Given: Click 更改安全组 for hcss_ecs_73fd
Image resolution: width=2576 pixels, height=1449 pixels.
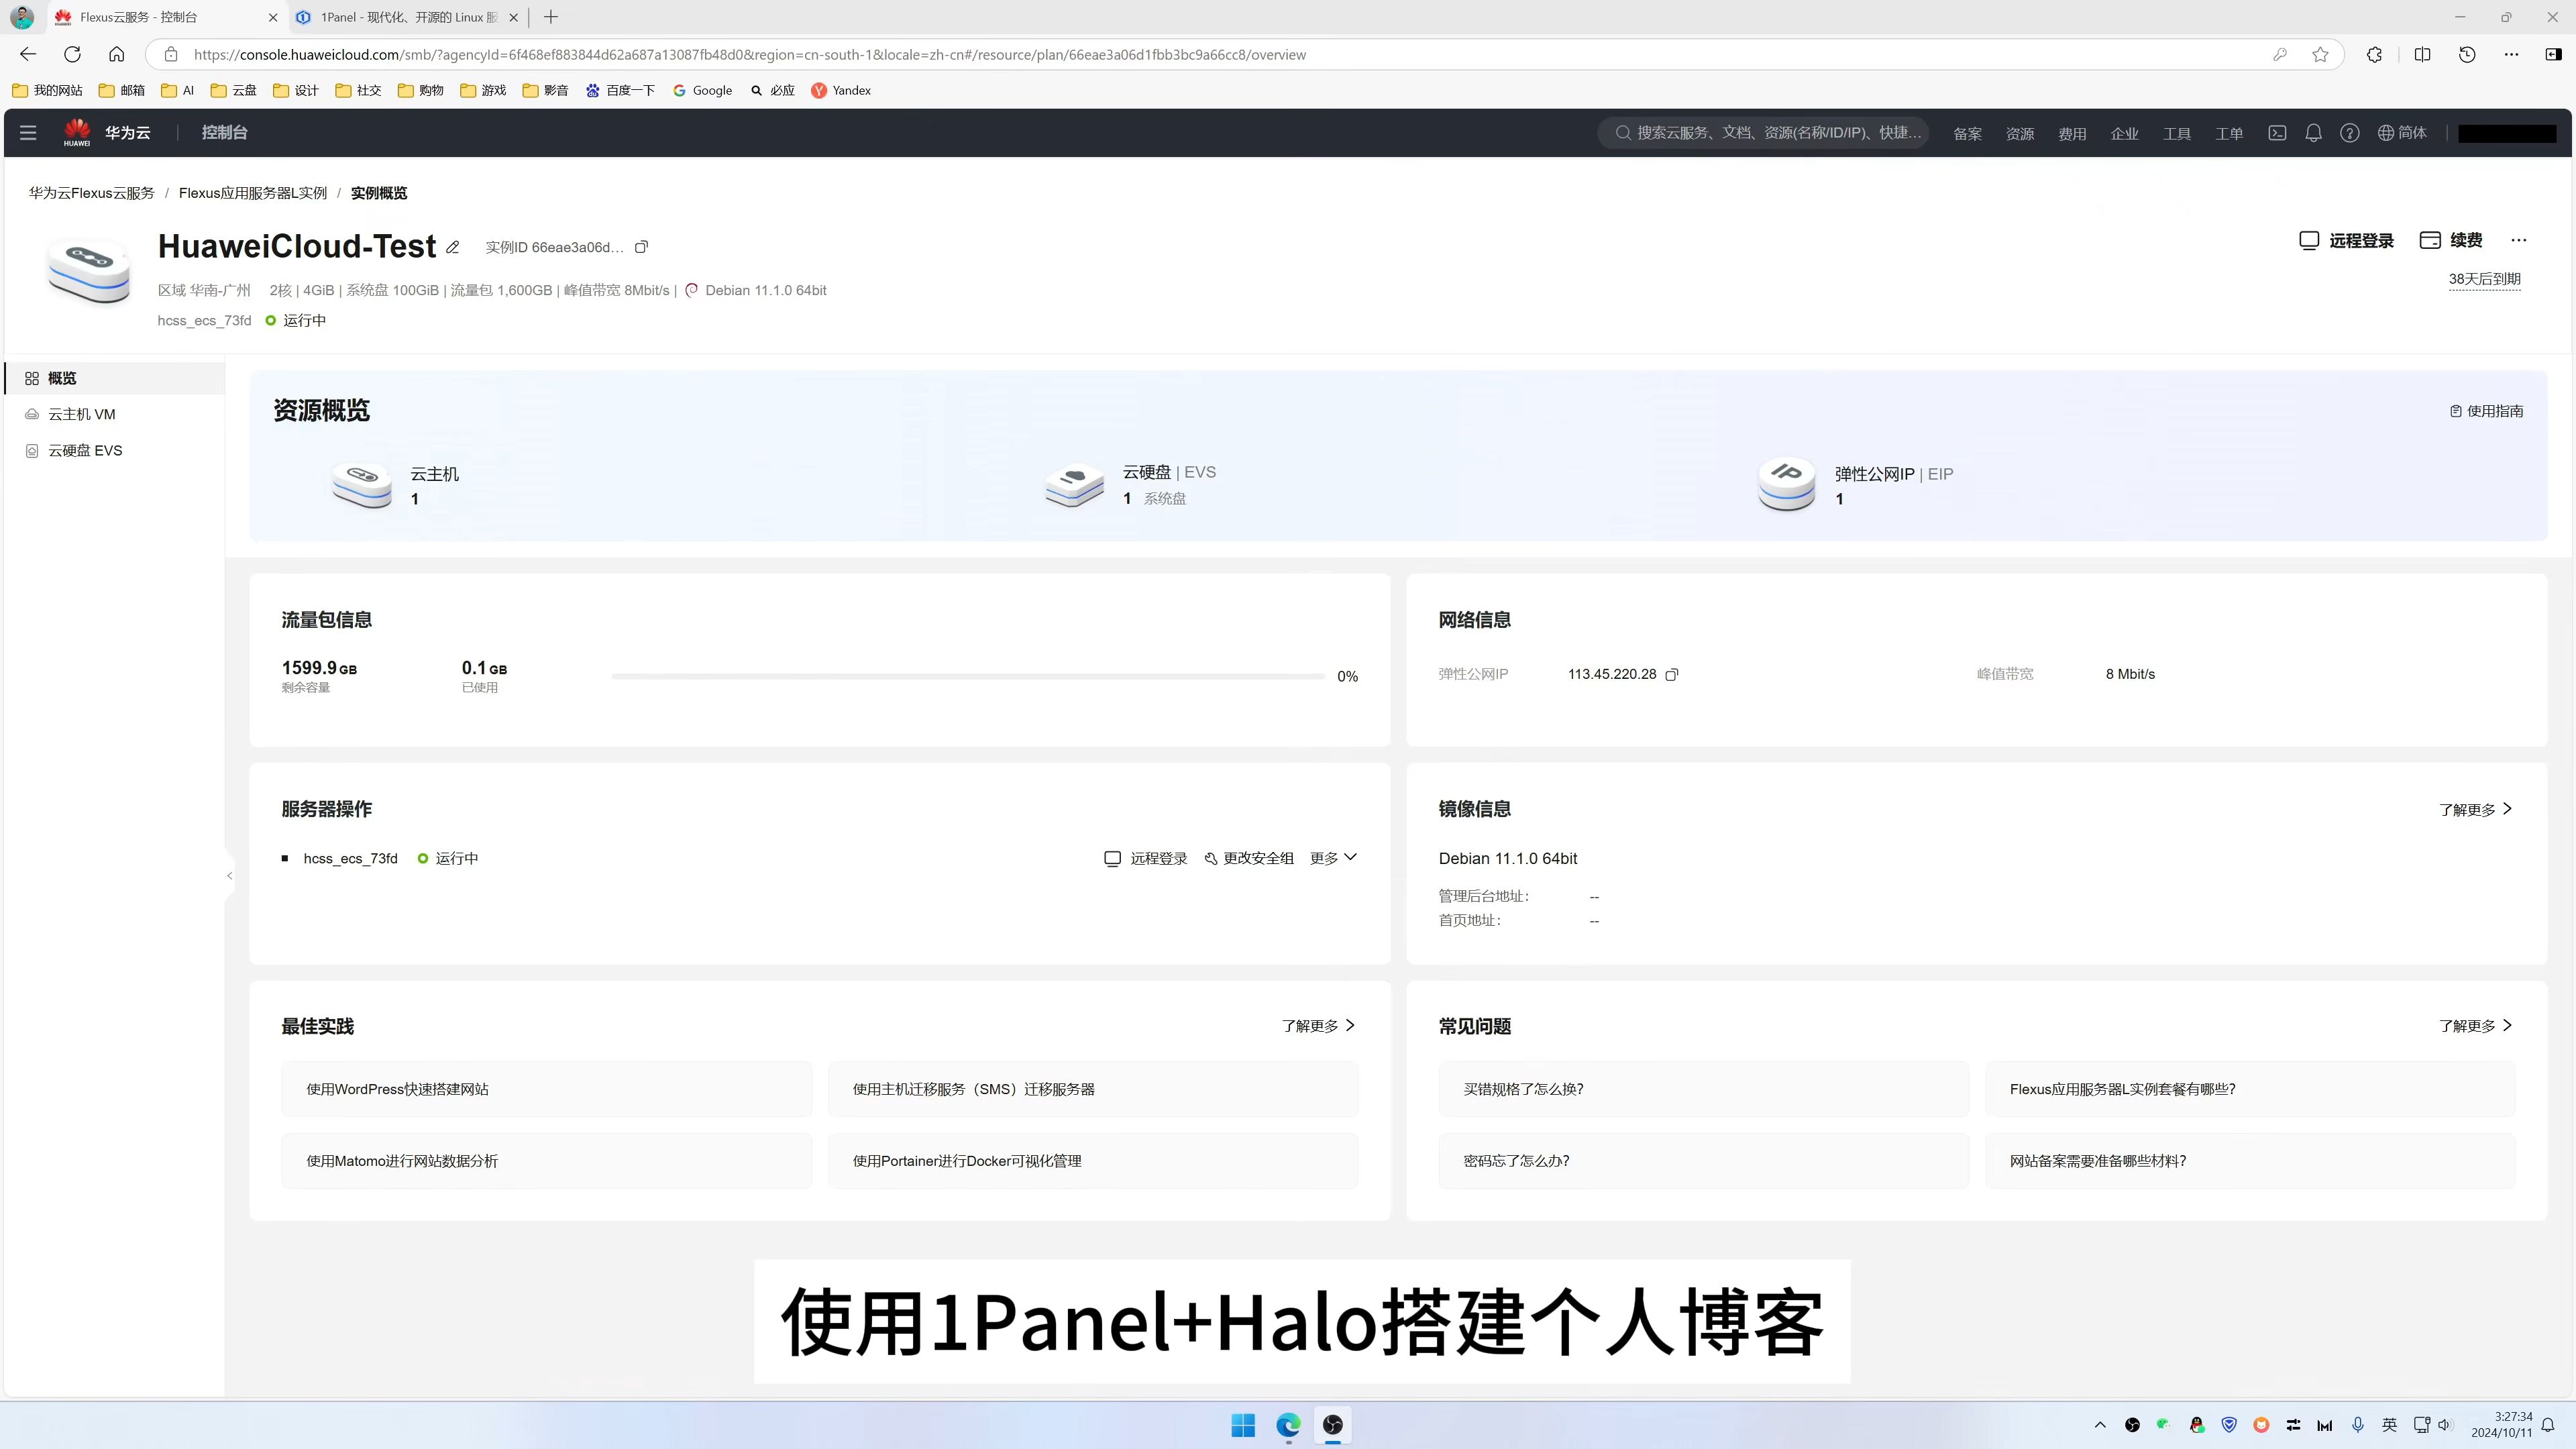Looking at the screenshot, I should click(1249, 858).
